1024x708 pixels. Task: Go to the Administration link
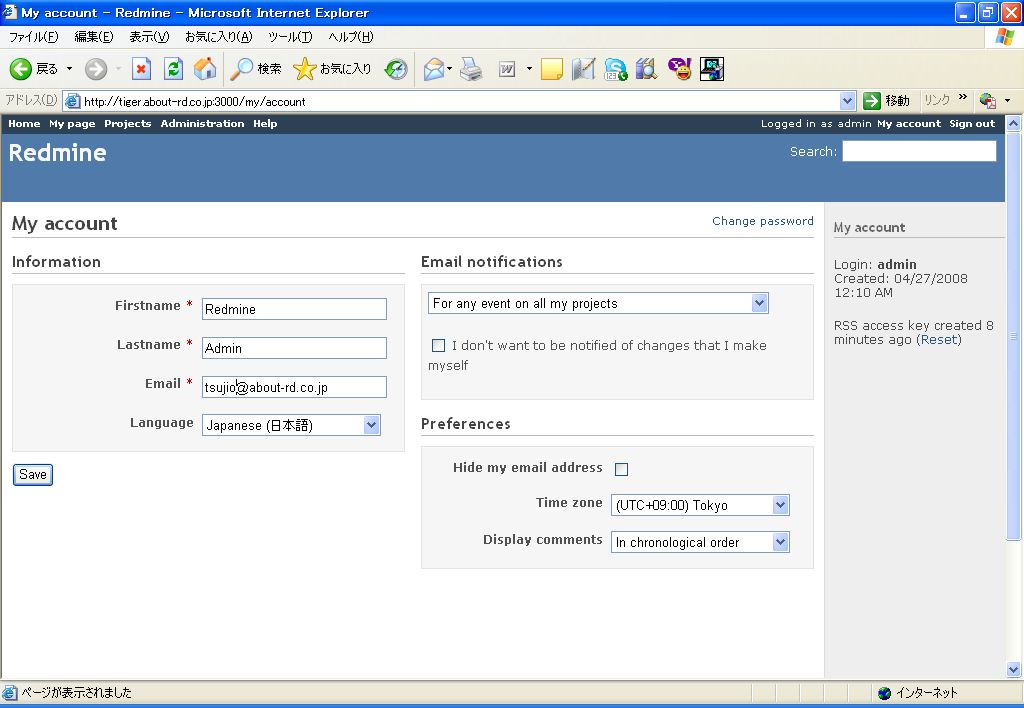(x=202, y=123)
